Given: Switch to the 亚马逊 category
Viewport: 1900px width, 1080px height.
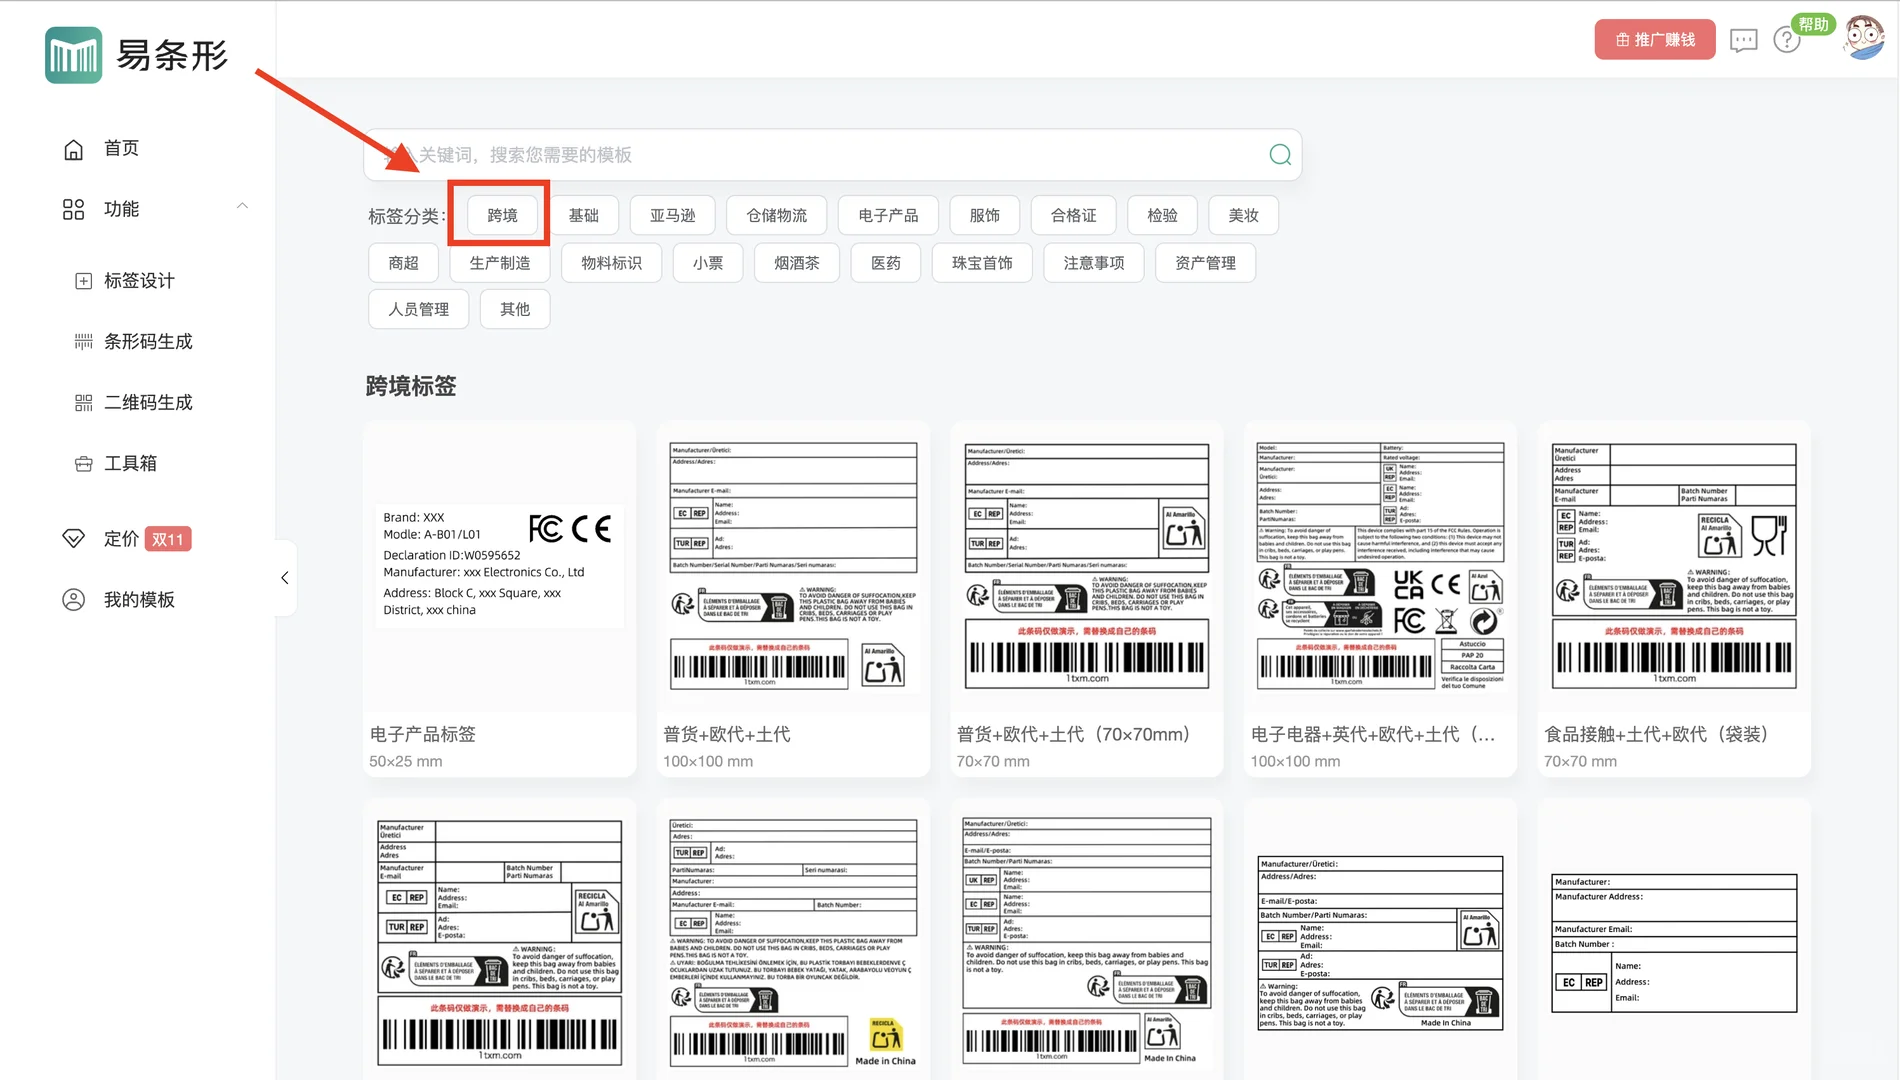Looking at the screenshot, I should point(671,214).
